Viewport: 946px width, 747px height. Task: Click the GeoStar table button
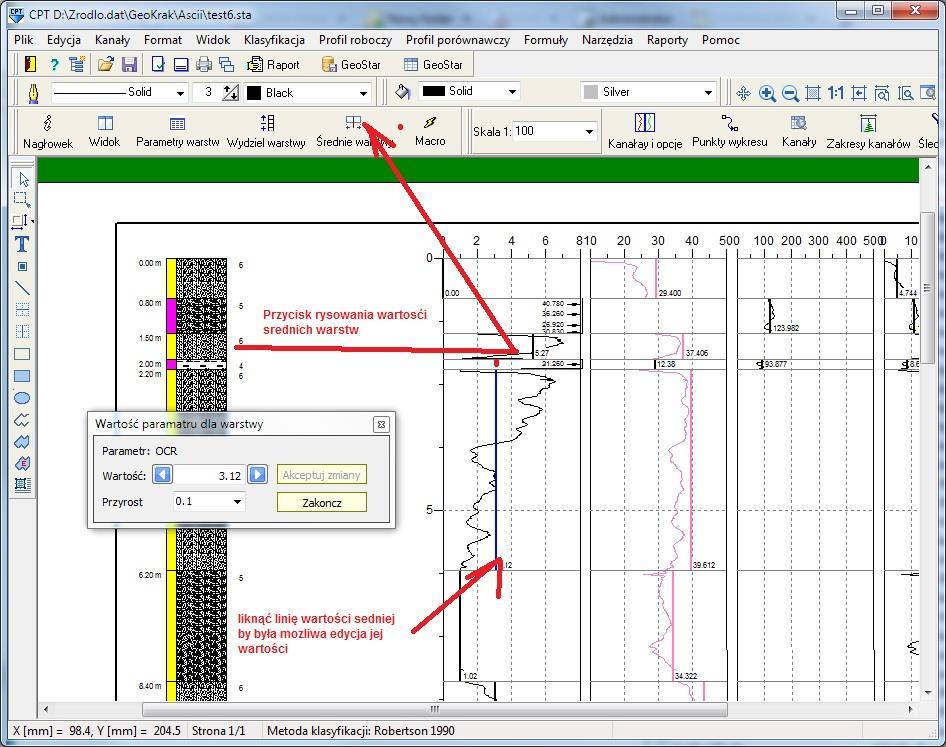[x=433, y=64]
